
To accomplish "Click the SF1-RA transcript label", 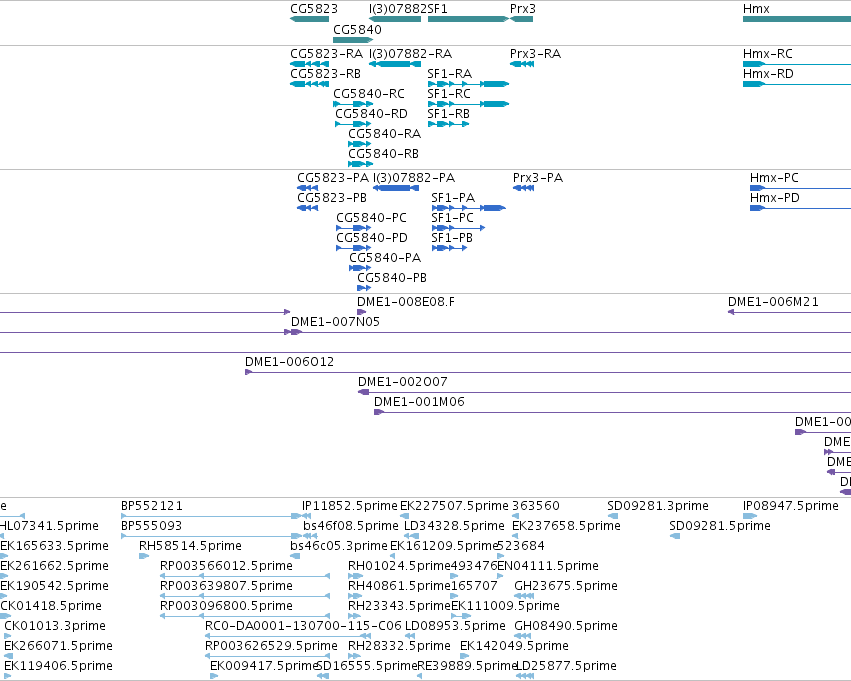I will [449, 74].
